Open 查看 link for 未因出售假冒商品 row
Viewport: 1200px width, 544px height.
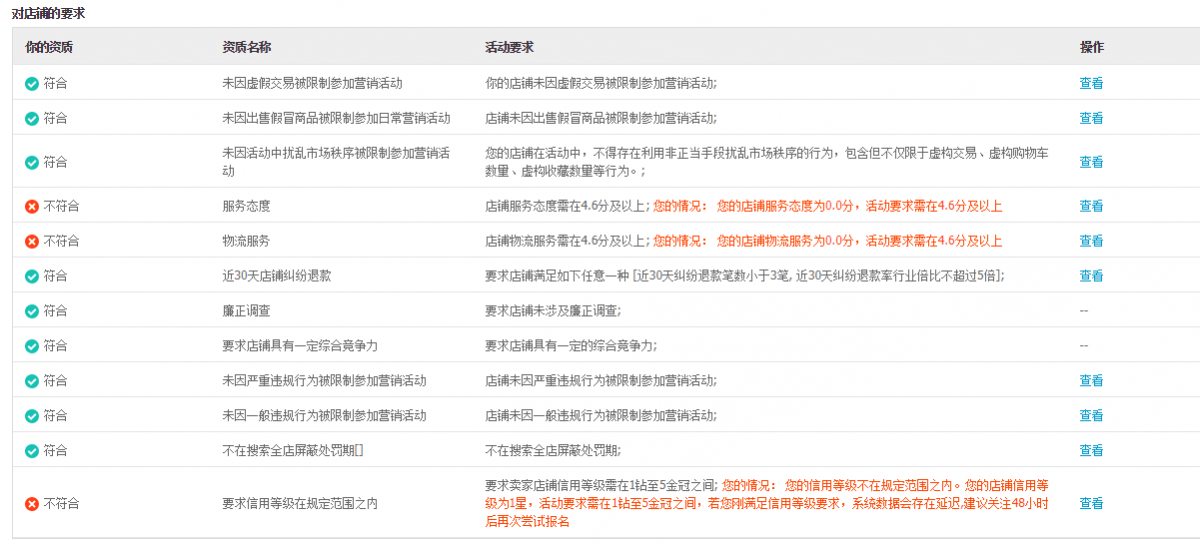pos(1091,118)
